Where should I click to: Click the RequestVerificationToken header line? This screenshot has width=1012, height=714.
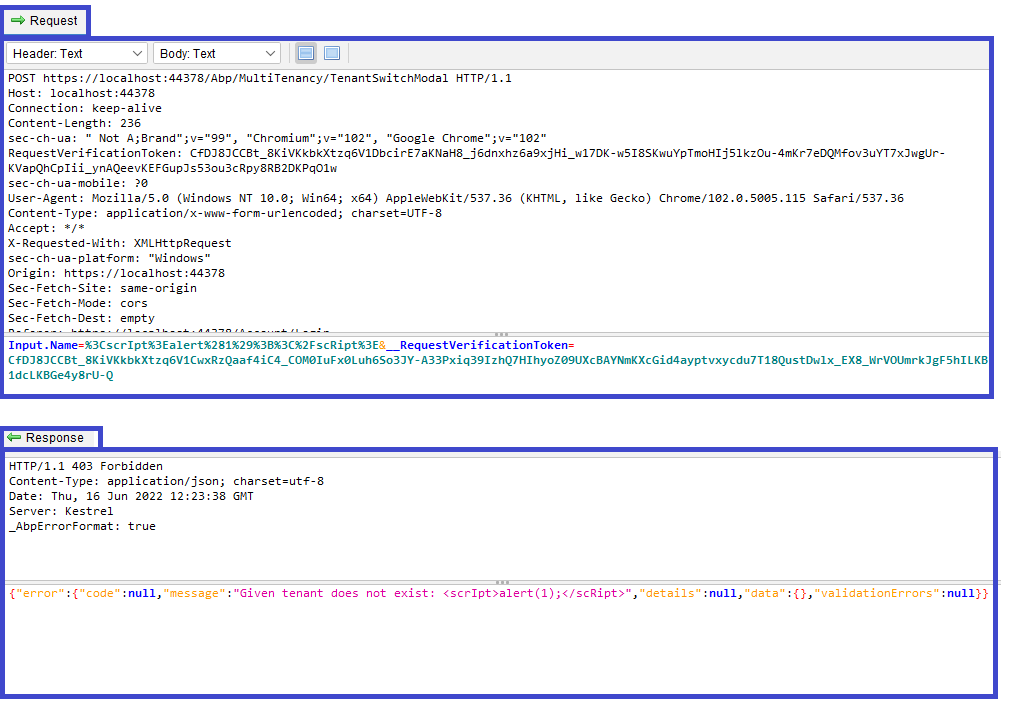(476, 161)
